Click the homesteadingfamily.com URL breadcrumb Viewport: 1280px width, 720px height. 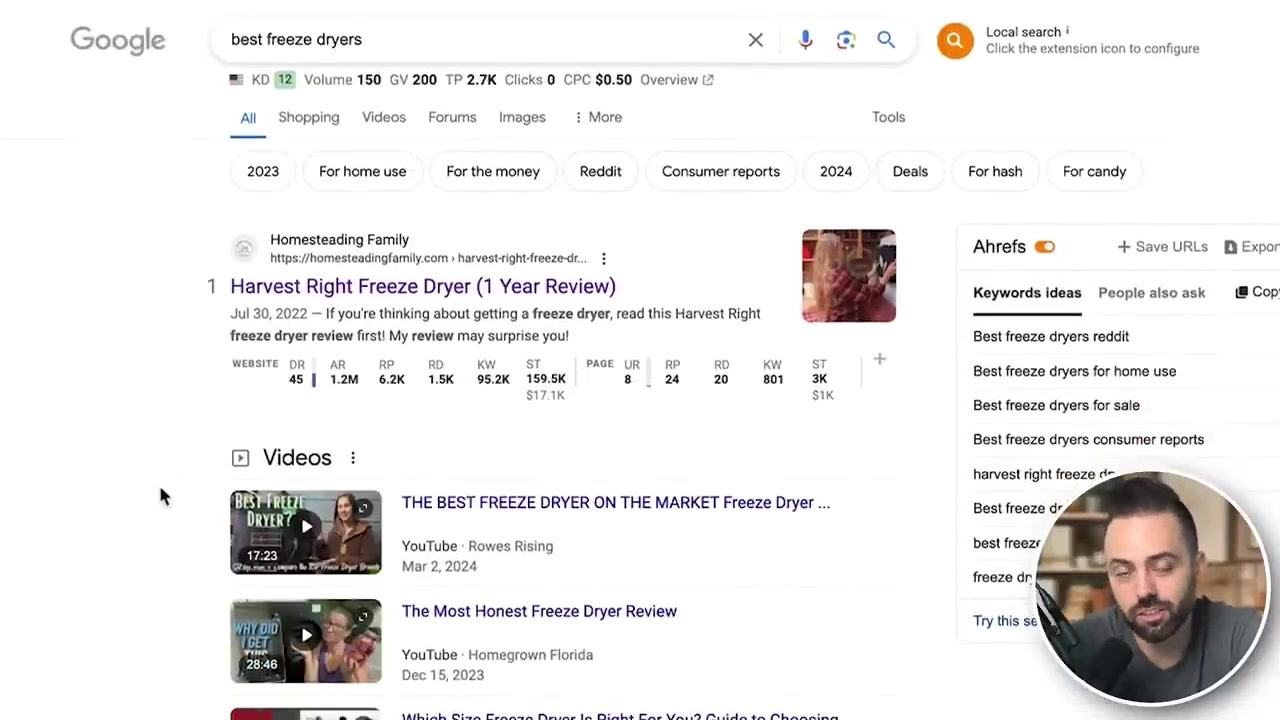428,258
